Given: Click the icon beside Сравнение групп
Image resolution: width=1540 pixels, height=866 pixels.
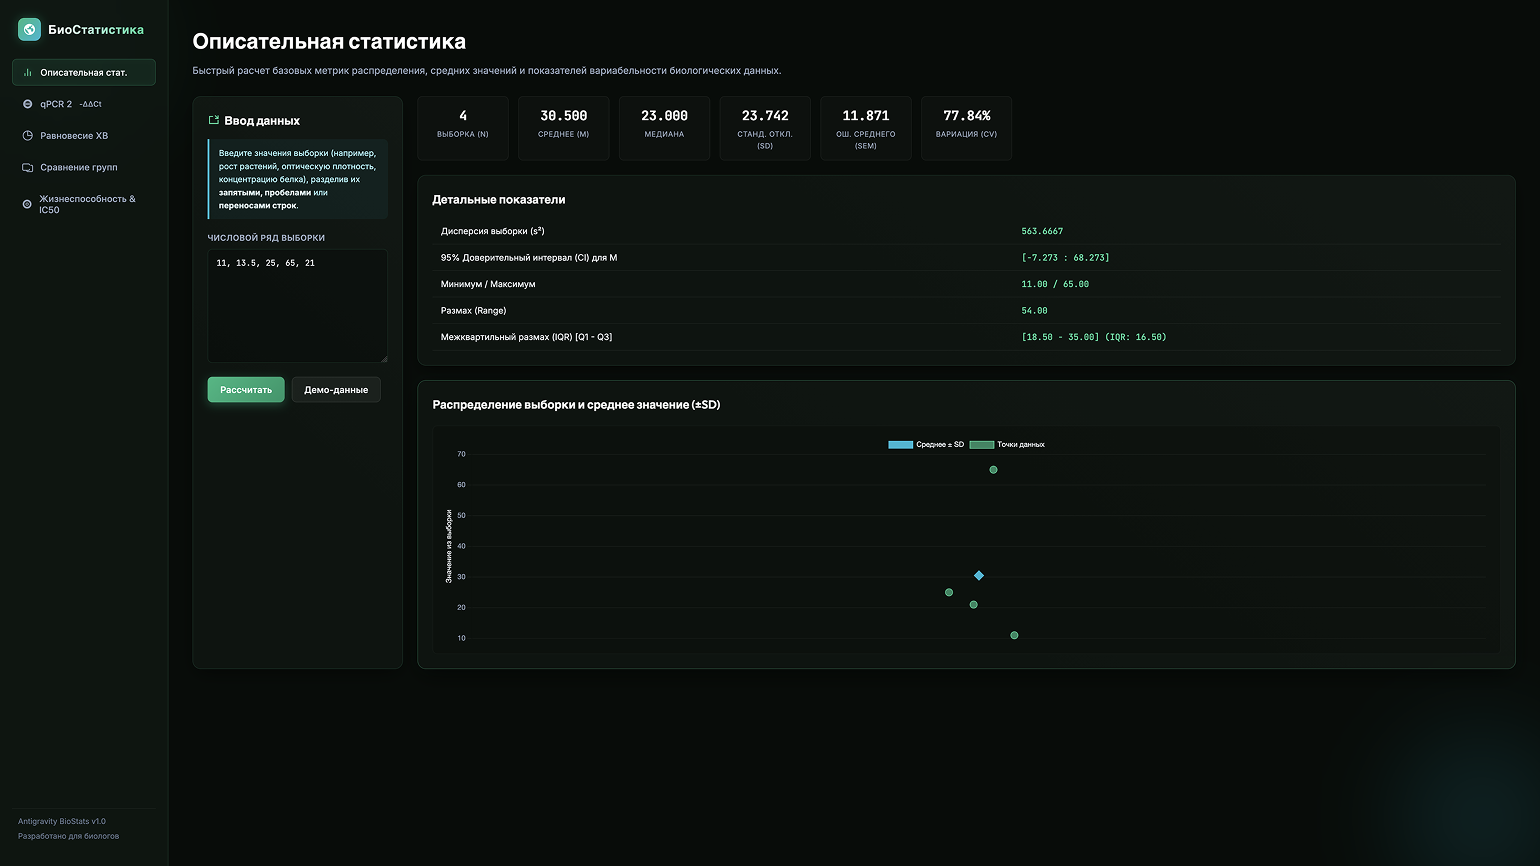Looking at the screenshot, I should pos(28,167).
